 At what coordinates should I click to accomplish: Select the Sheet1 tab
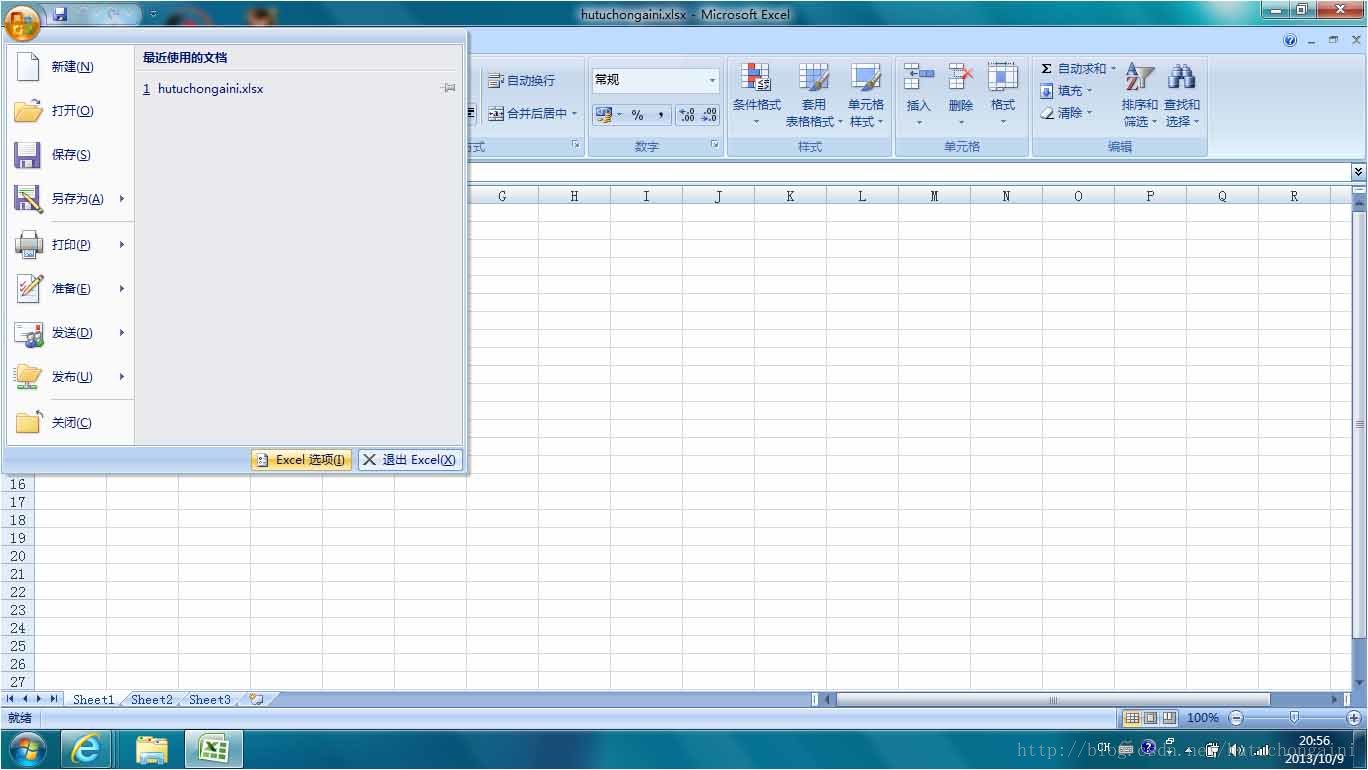pyautogui.click(x=93, y=700)
